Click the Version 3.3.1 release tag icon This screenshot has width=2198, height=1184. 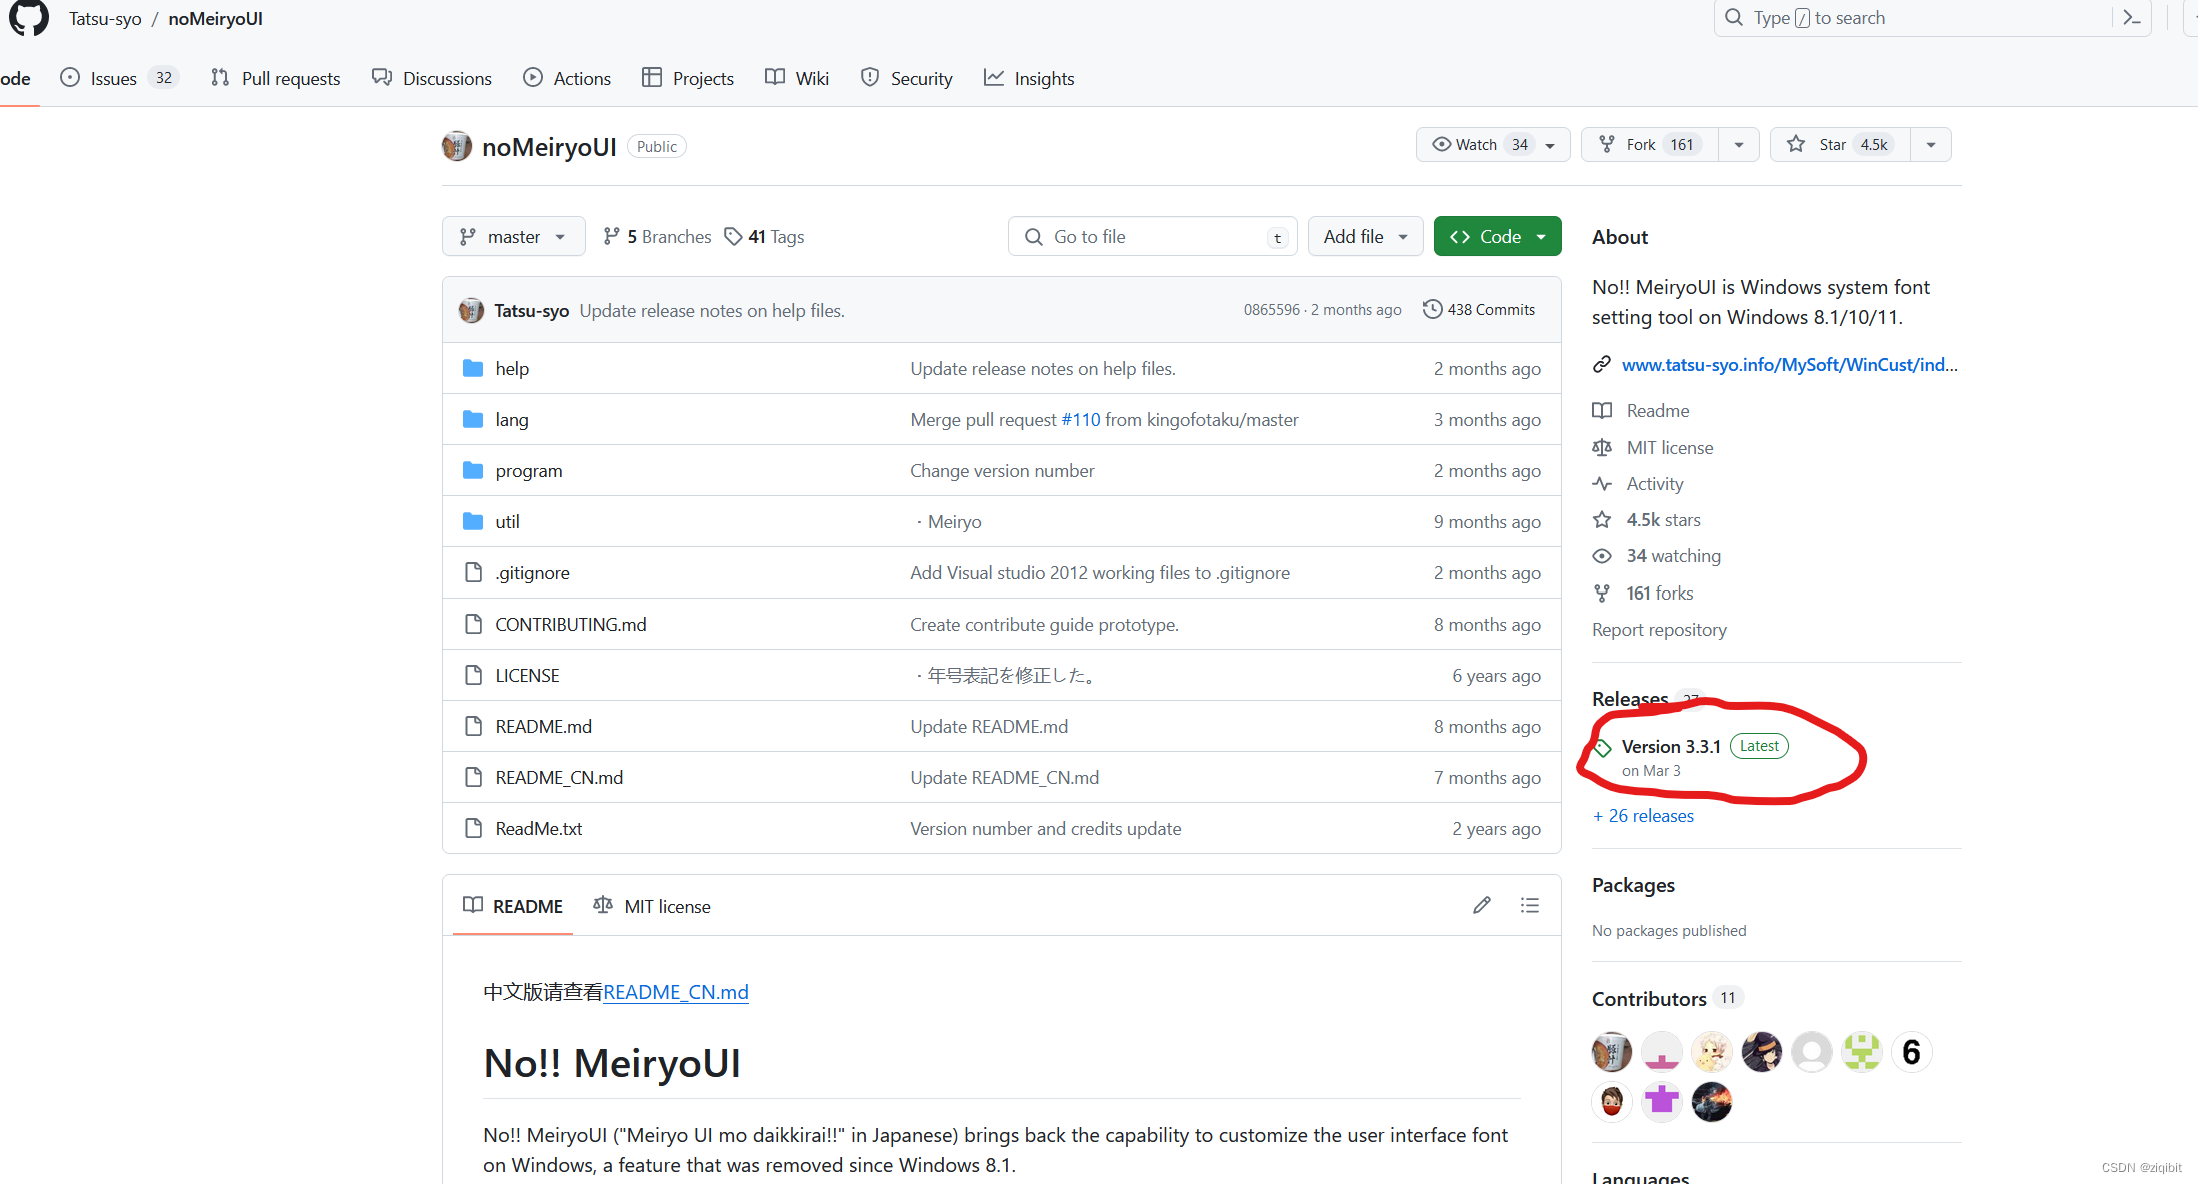(1603, 748)
